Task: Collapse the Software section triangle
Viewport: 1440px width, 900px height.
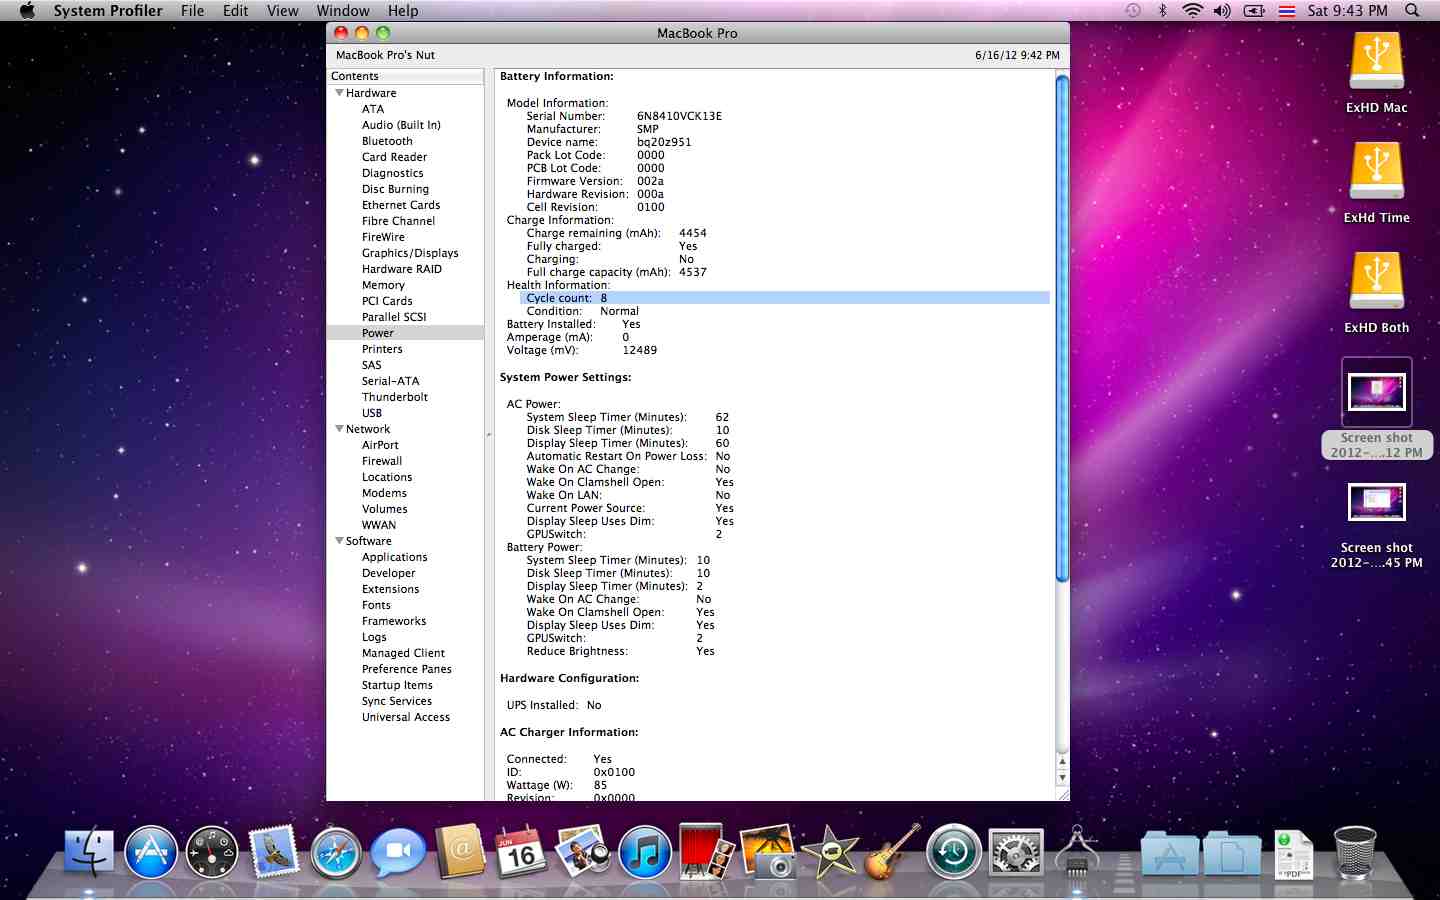Action: click(x=340, y=541)
